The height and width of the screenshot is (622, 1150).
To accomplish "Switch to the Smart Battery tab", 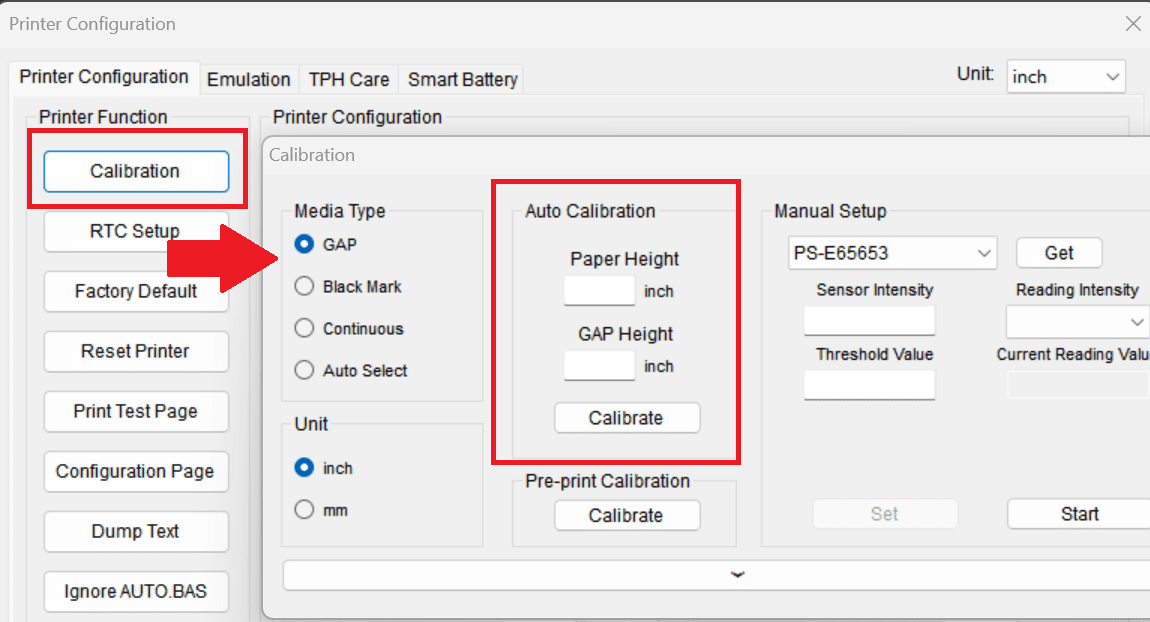I will [461, 79].
